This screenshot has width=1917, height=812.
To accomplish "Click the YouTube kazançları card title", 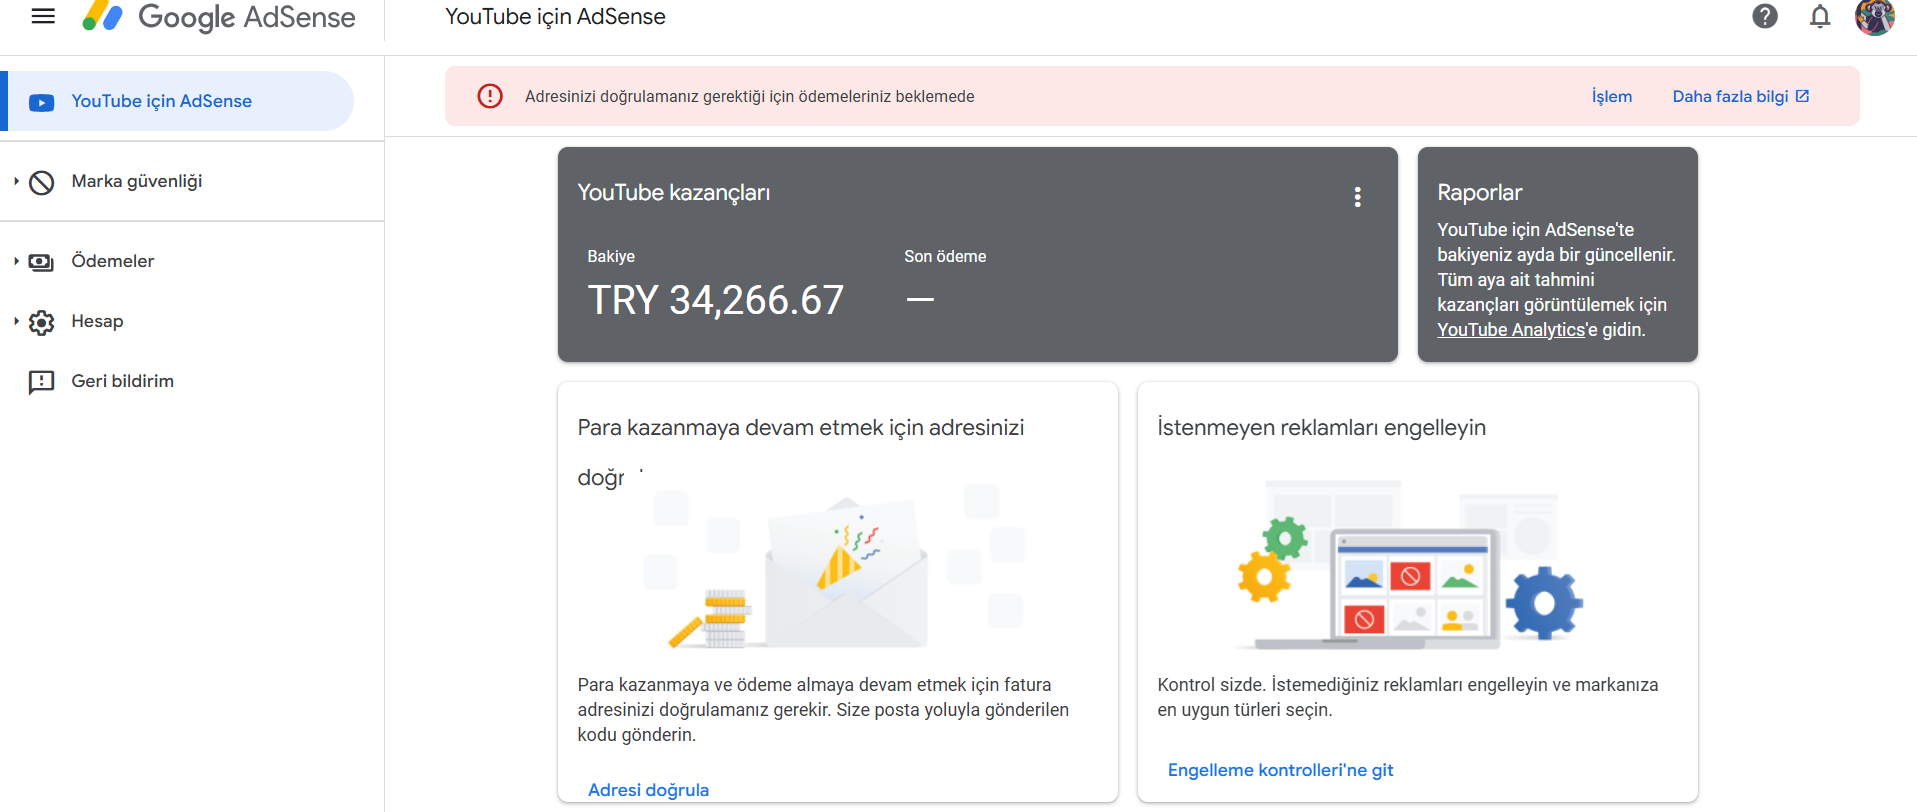I will (674, 192).
